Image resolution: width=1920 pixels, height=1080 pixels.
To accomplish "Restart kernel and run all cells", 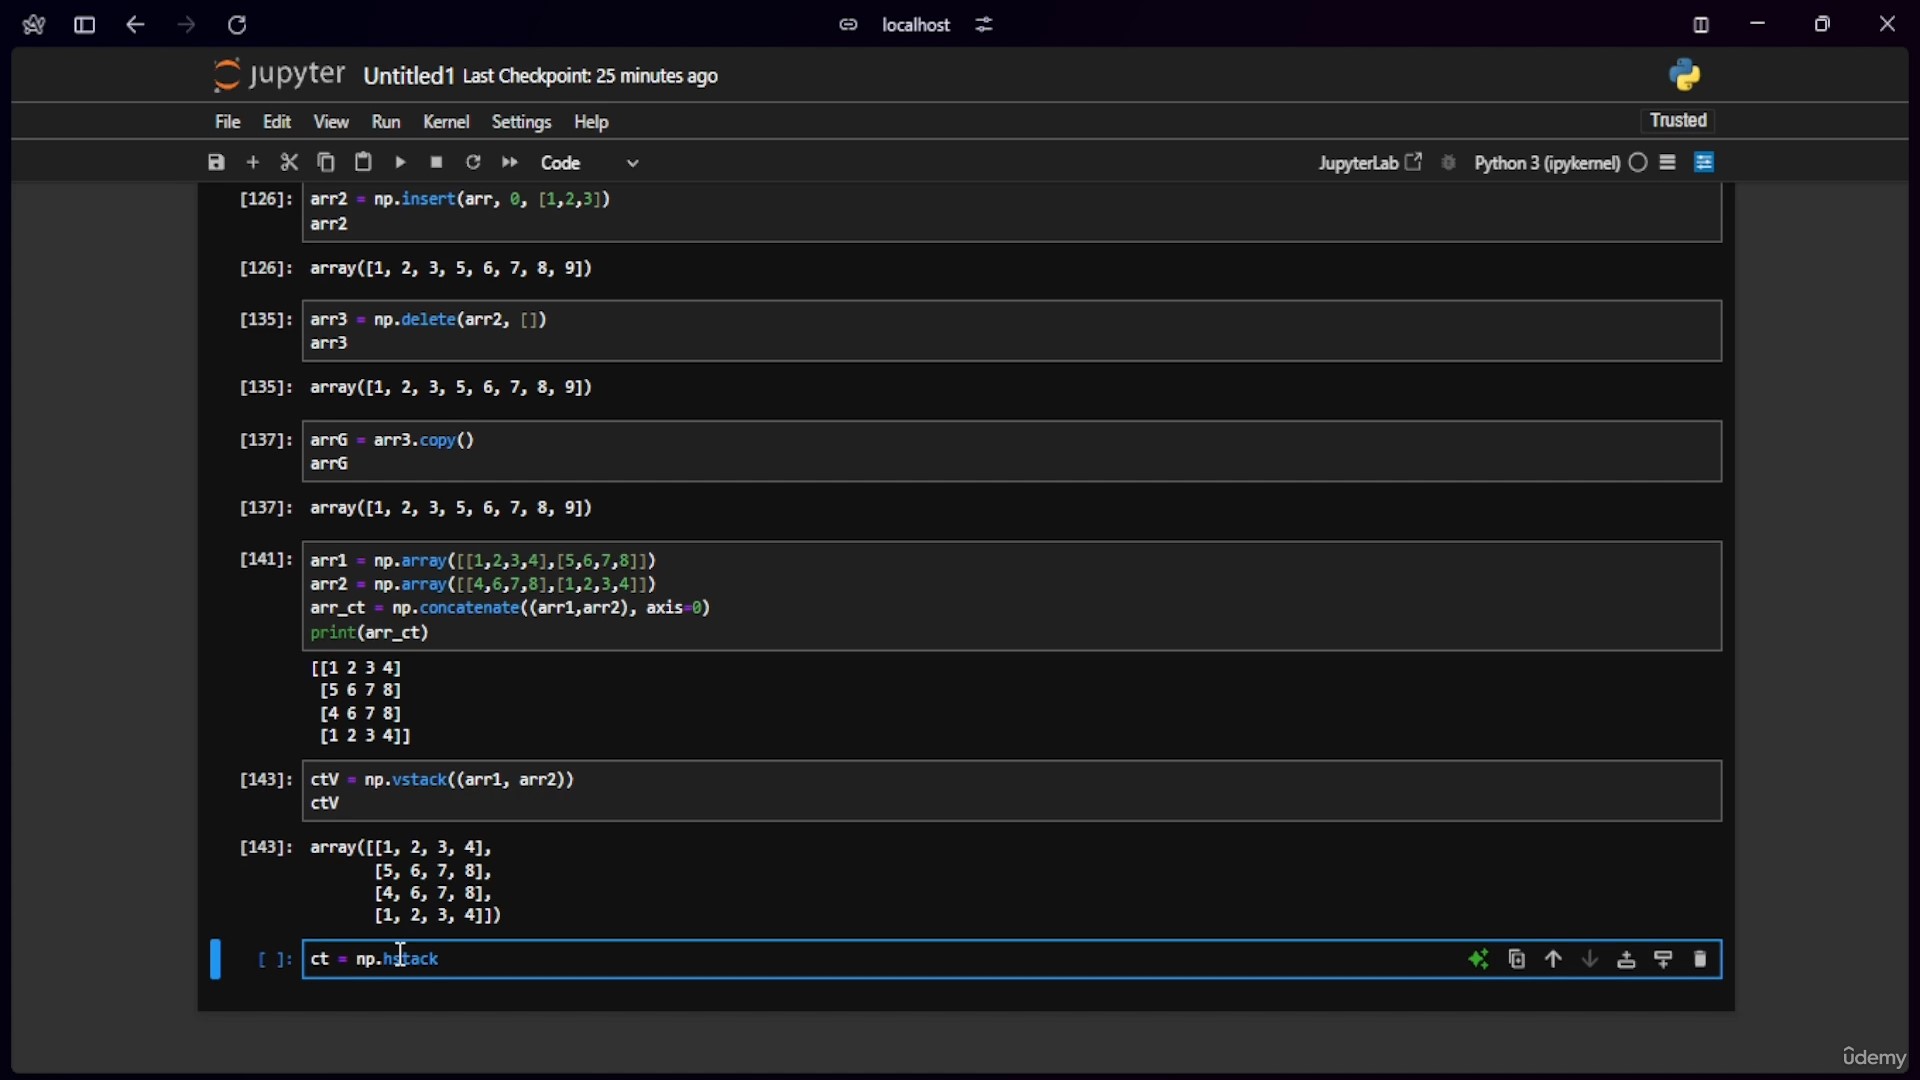I will click(510, 162).
